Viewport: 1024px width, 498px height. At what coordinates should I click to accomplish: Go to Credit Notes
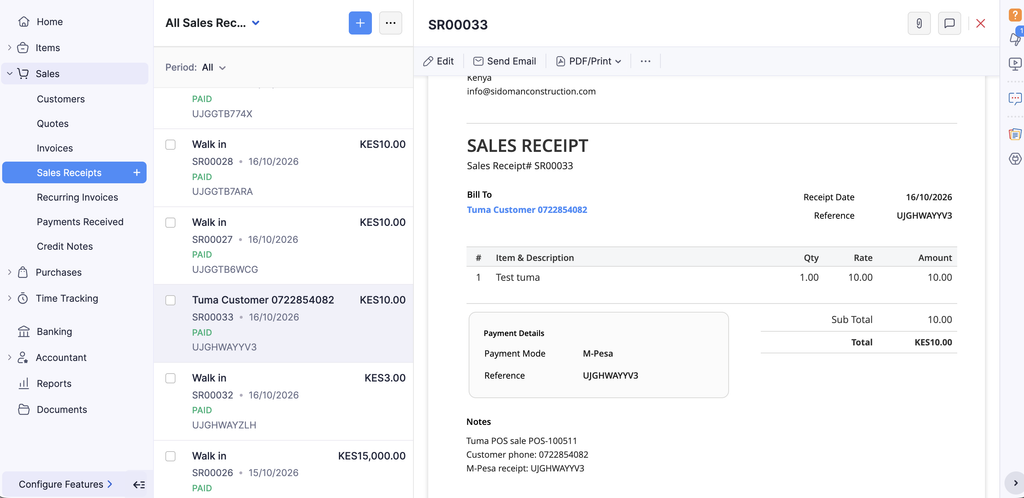click(x=65, y=246)
